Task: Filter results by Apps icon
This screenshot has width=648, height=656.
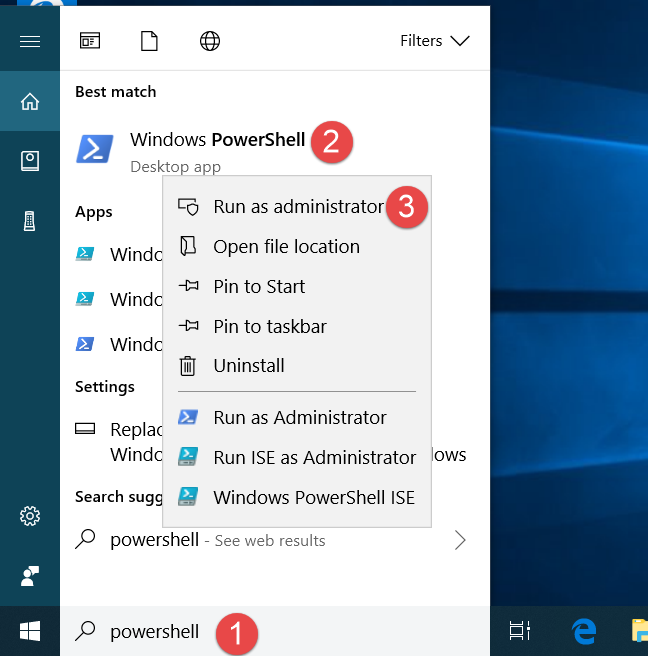Action: tap(90, 41)
